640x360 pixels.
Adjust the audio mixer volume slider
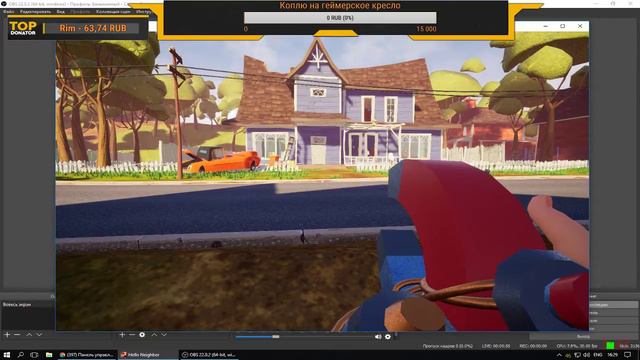point(303,337)
